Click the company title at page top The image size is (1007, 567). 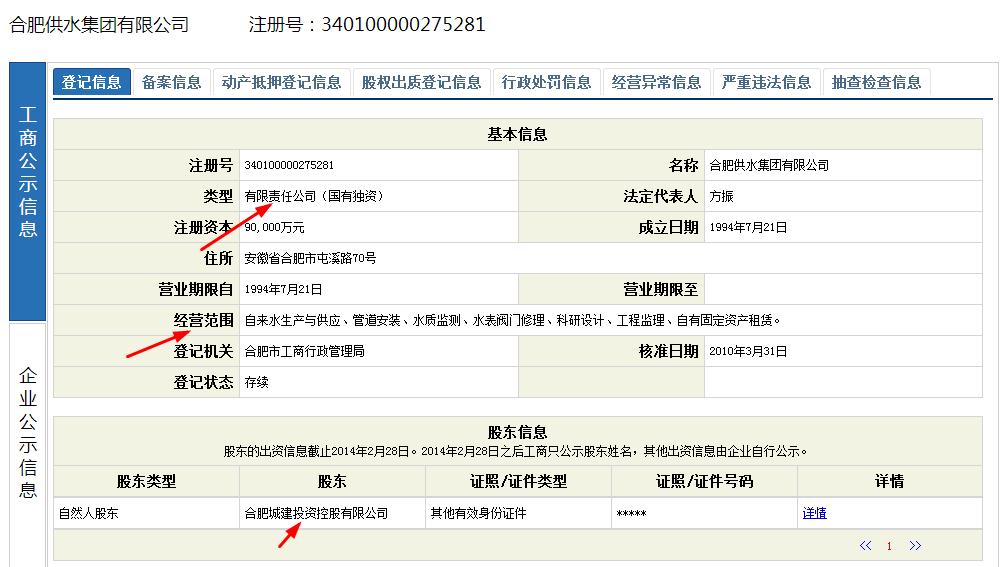point(99,24)
